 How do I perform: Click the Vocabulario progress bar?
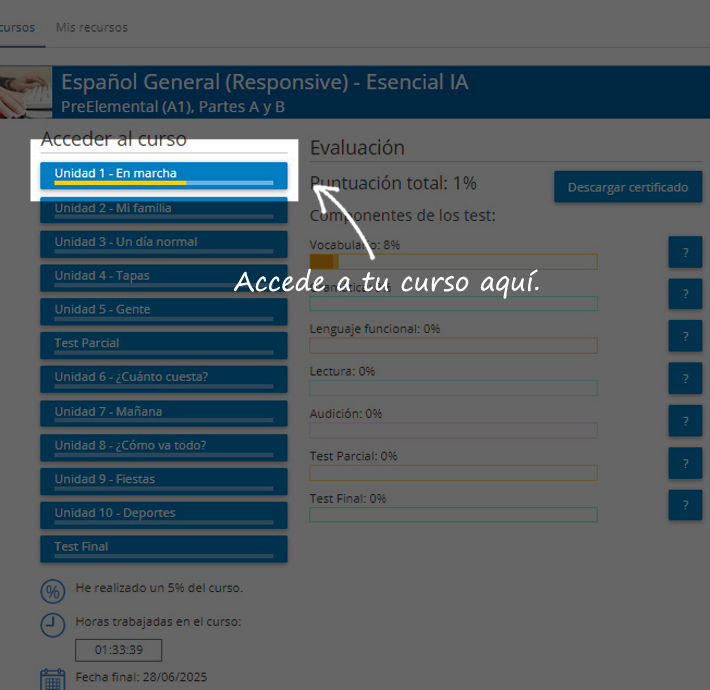click(453, 261)
